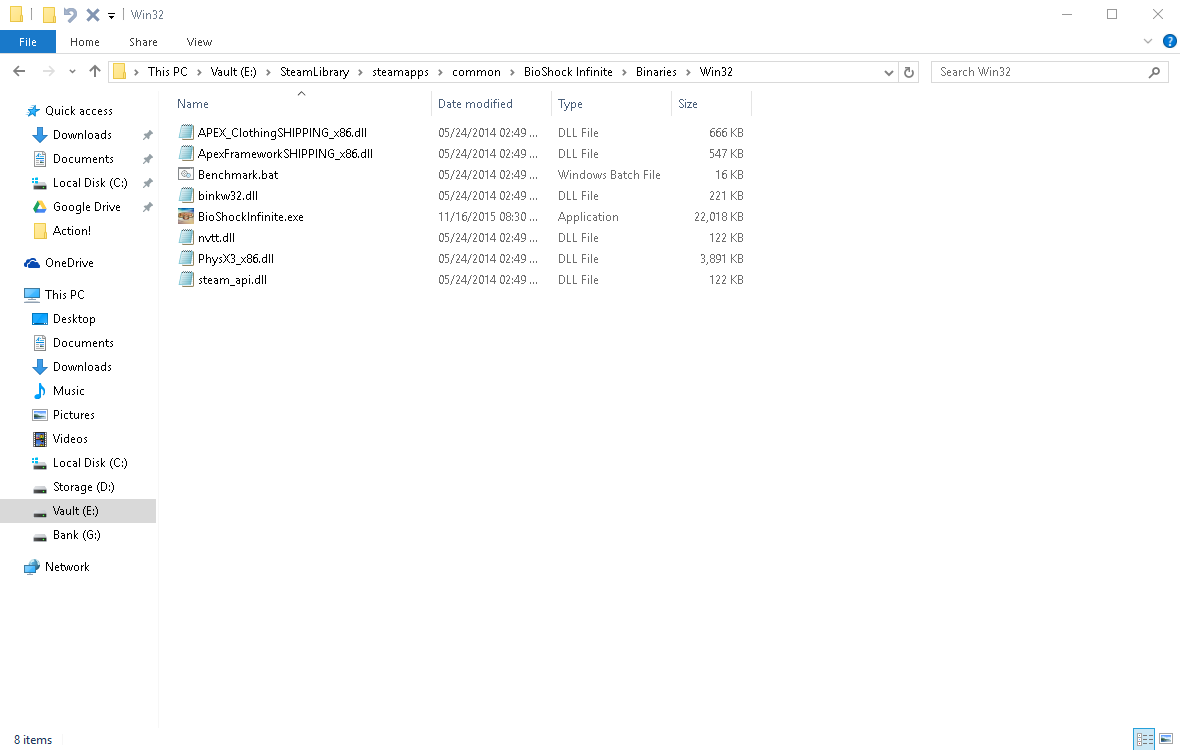Select ApexFrameworkSHIPPING_x86.dll file
Viewport: 1180px width, 750px height.
[285, 153]
